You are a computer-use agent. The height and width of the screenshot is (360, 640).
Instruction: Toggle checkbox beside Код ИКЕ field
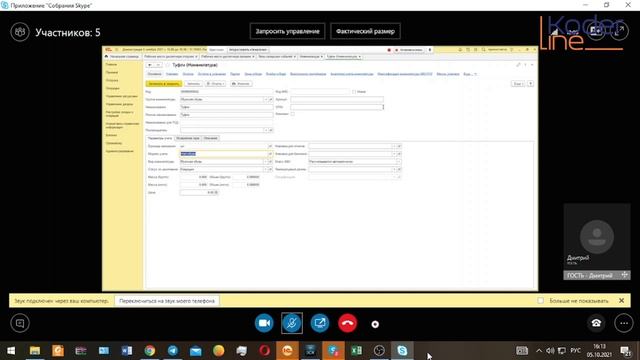[354, 92]
